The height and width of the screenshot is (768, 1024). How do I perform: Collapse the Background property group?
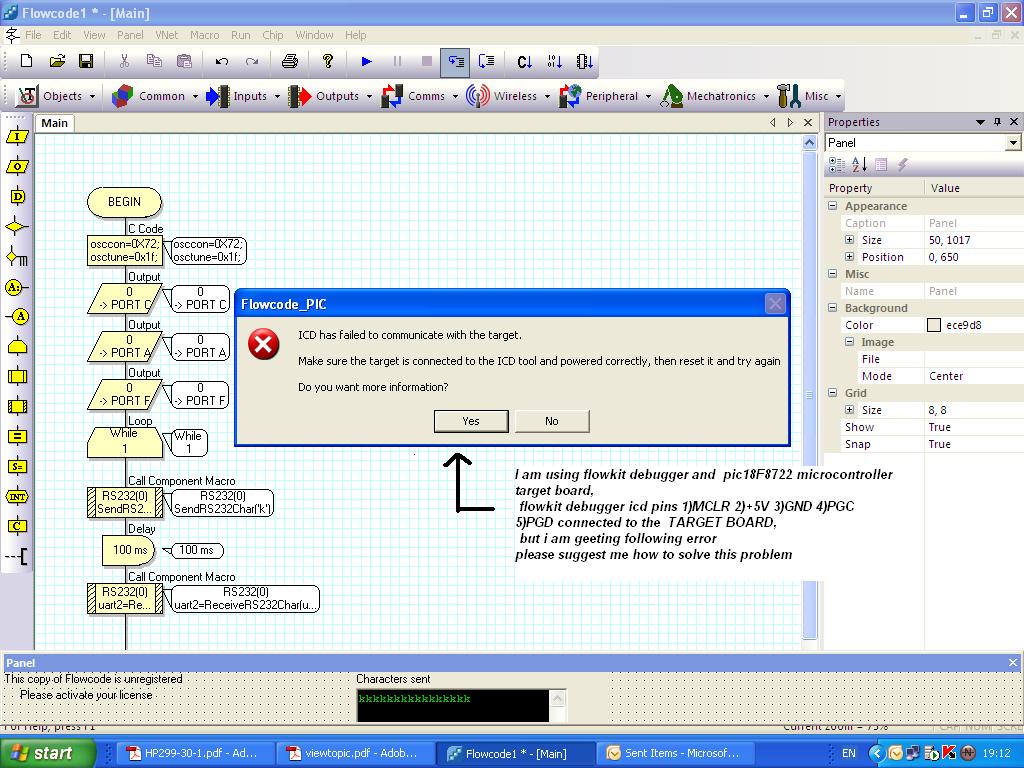click(833, 308)
